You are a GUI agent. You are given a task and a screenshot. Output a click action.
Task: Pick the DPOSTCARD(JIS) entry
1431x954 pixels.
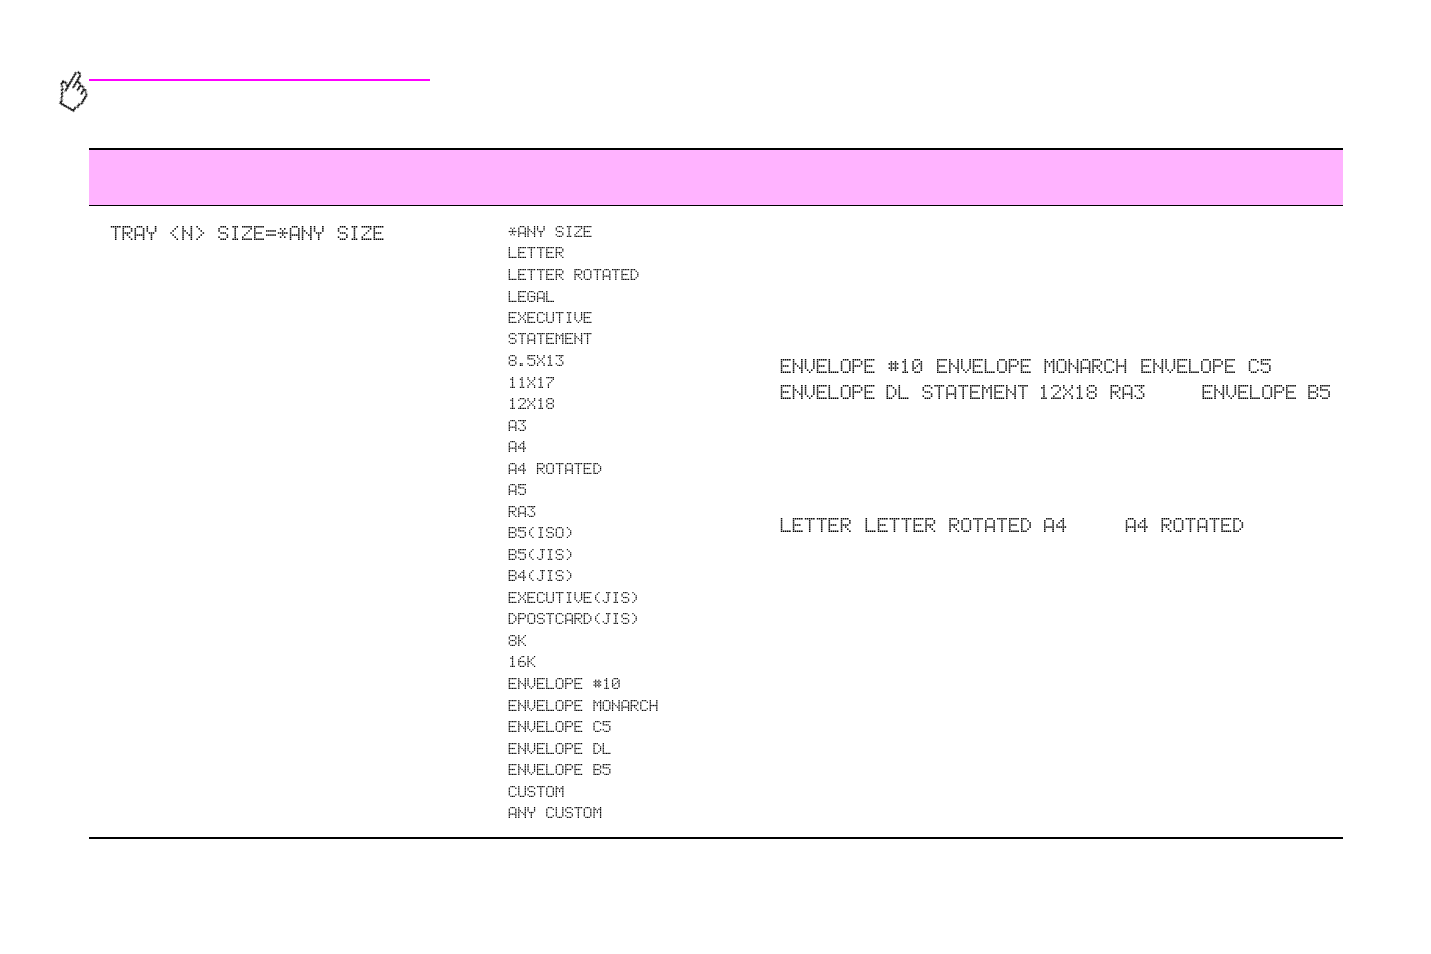point(572,619)
